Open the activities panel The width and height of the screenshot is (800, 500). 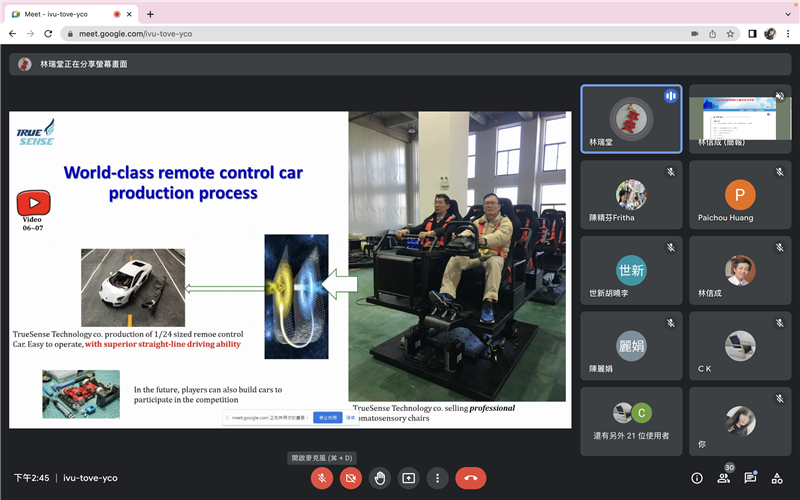pos(777,478)
